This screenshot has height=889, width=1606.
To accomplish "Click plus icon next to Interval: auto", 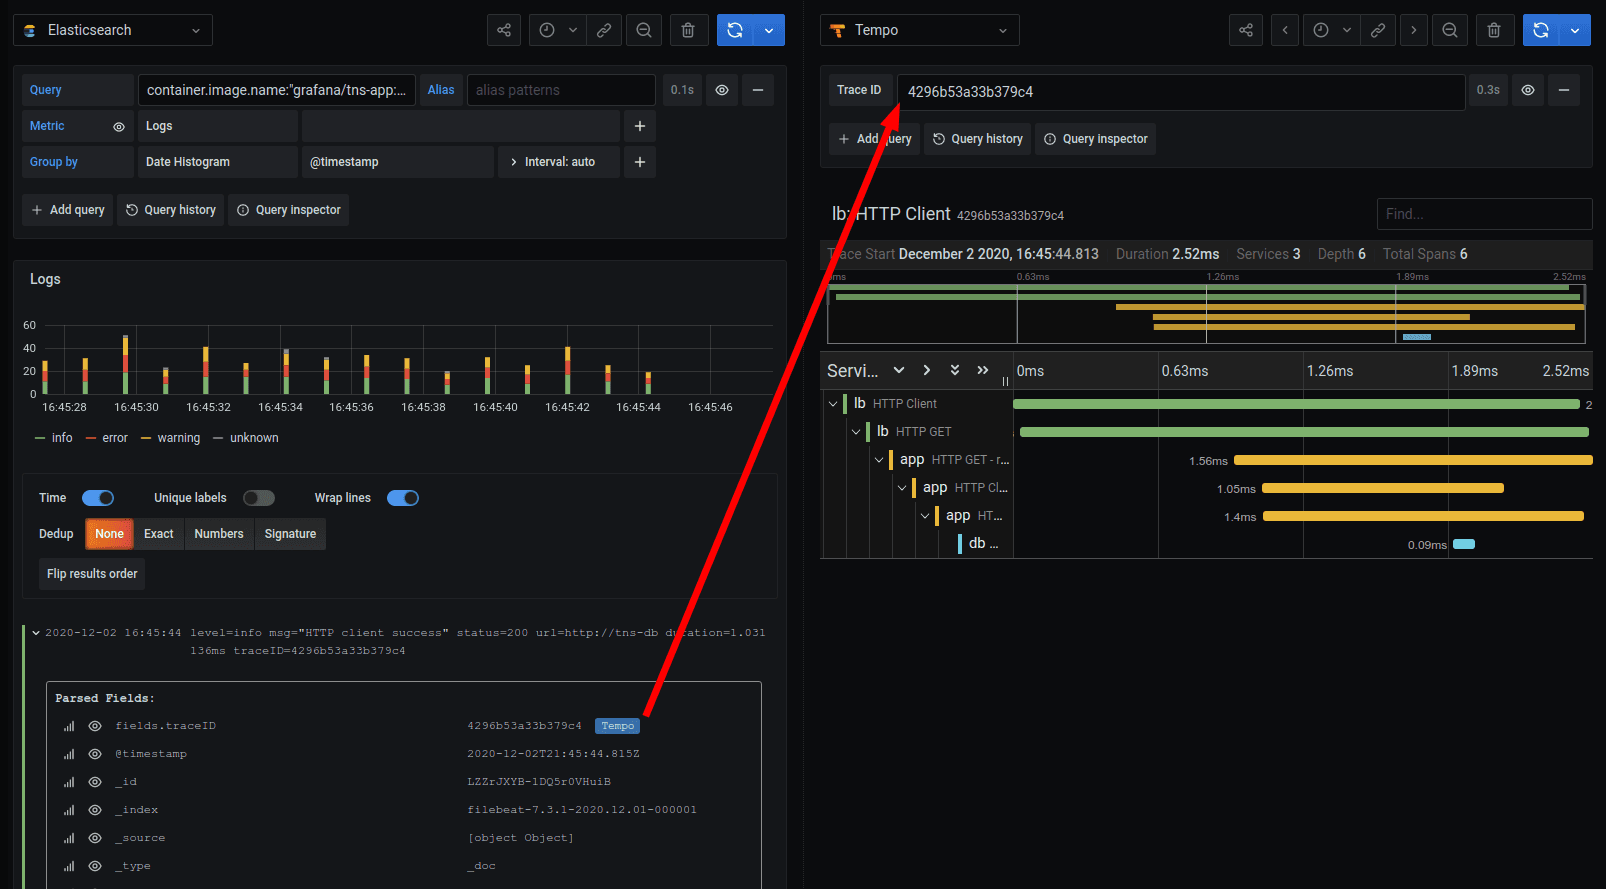I will pyautogui.click(x=640, y=162).
